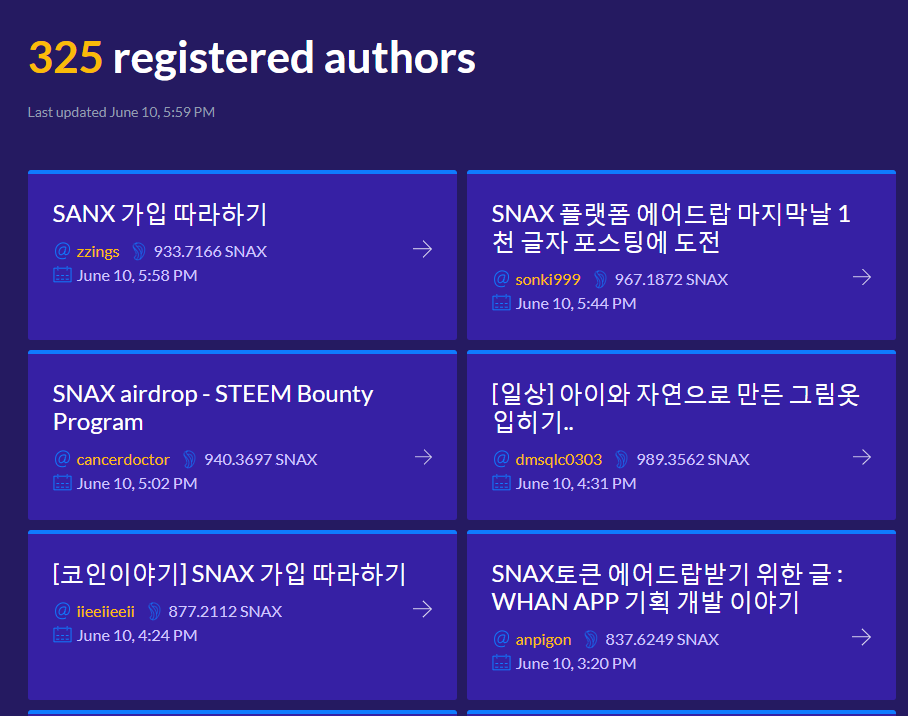Open author profile sonki999

click(x=548, y=280)
